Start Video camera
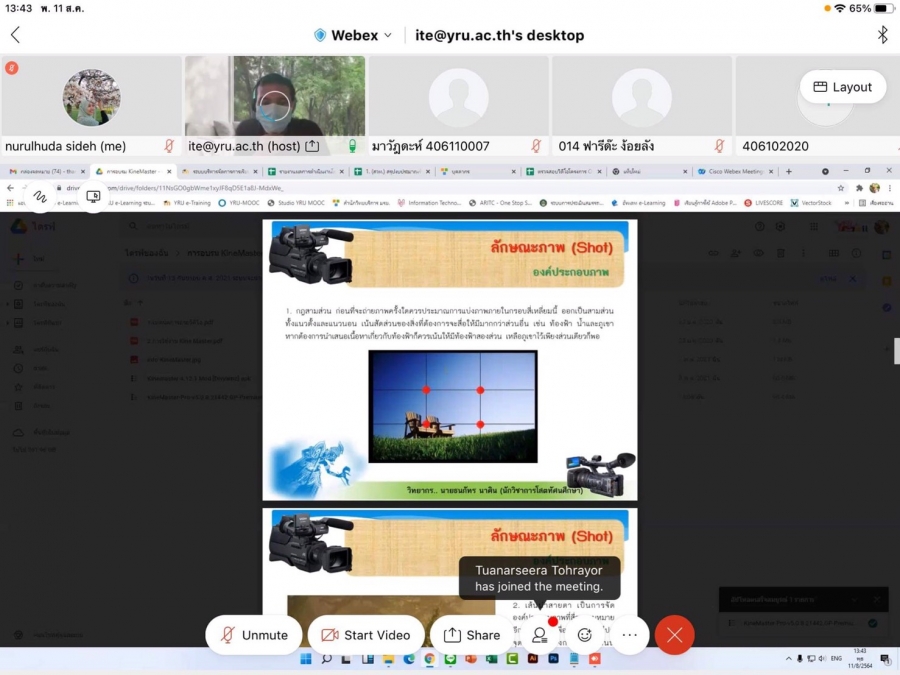 pos(365,635)
